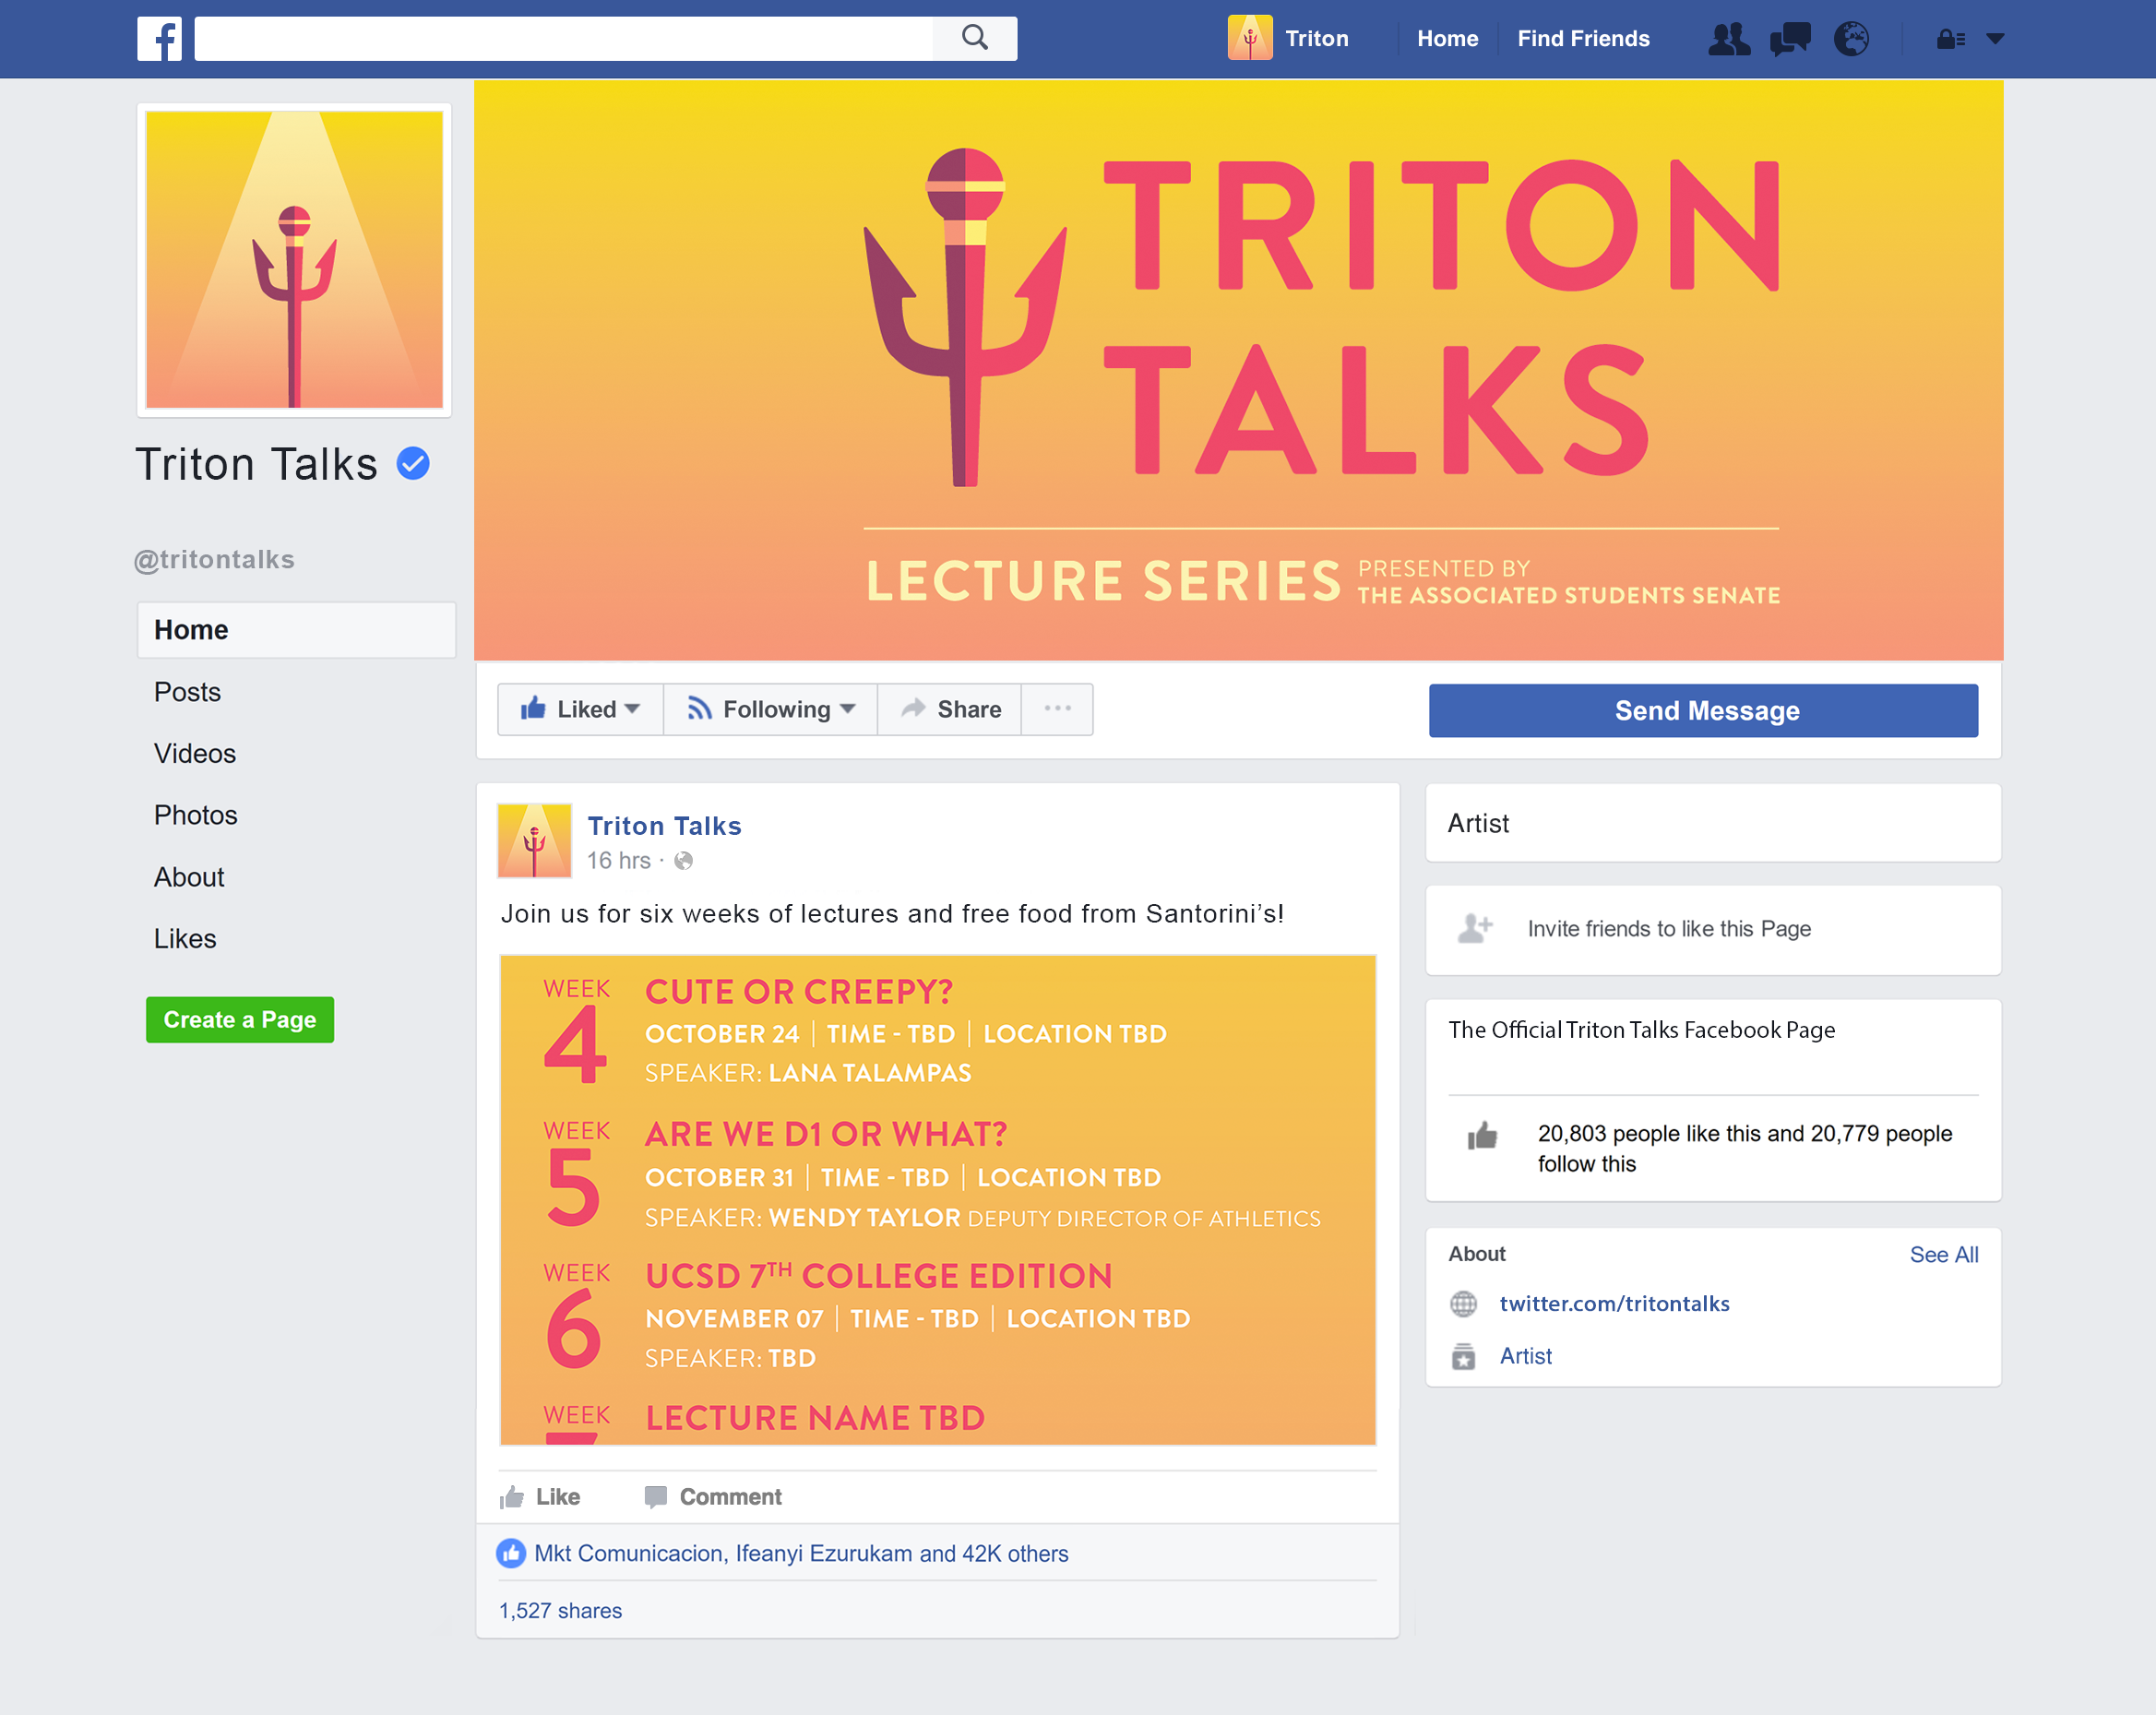The image size is (2156, 1715).
Task: Click the Share page button
Action: [949, 709]
